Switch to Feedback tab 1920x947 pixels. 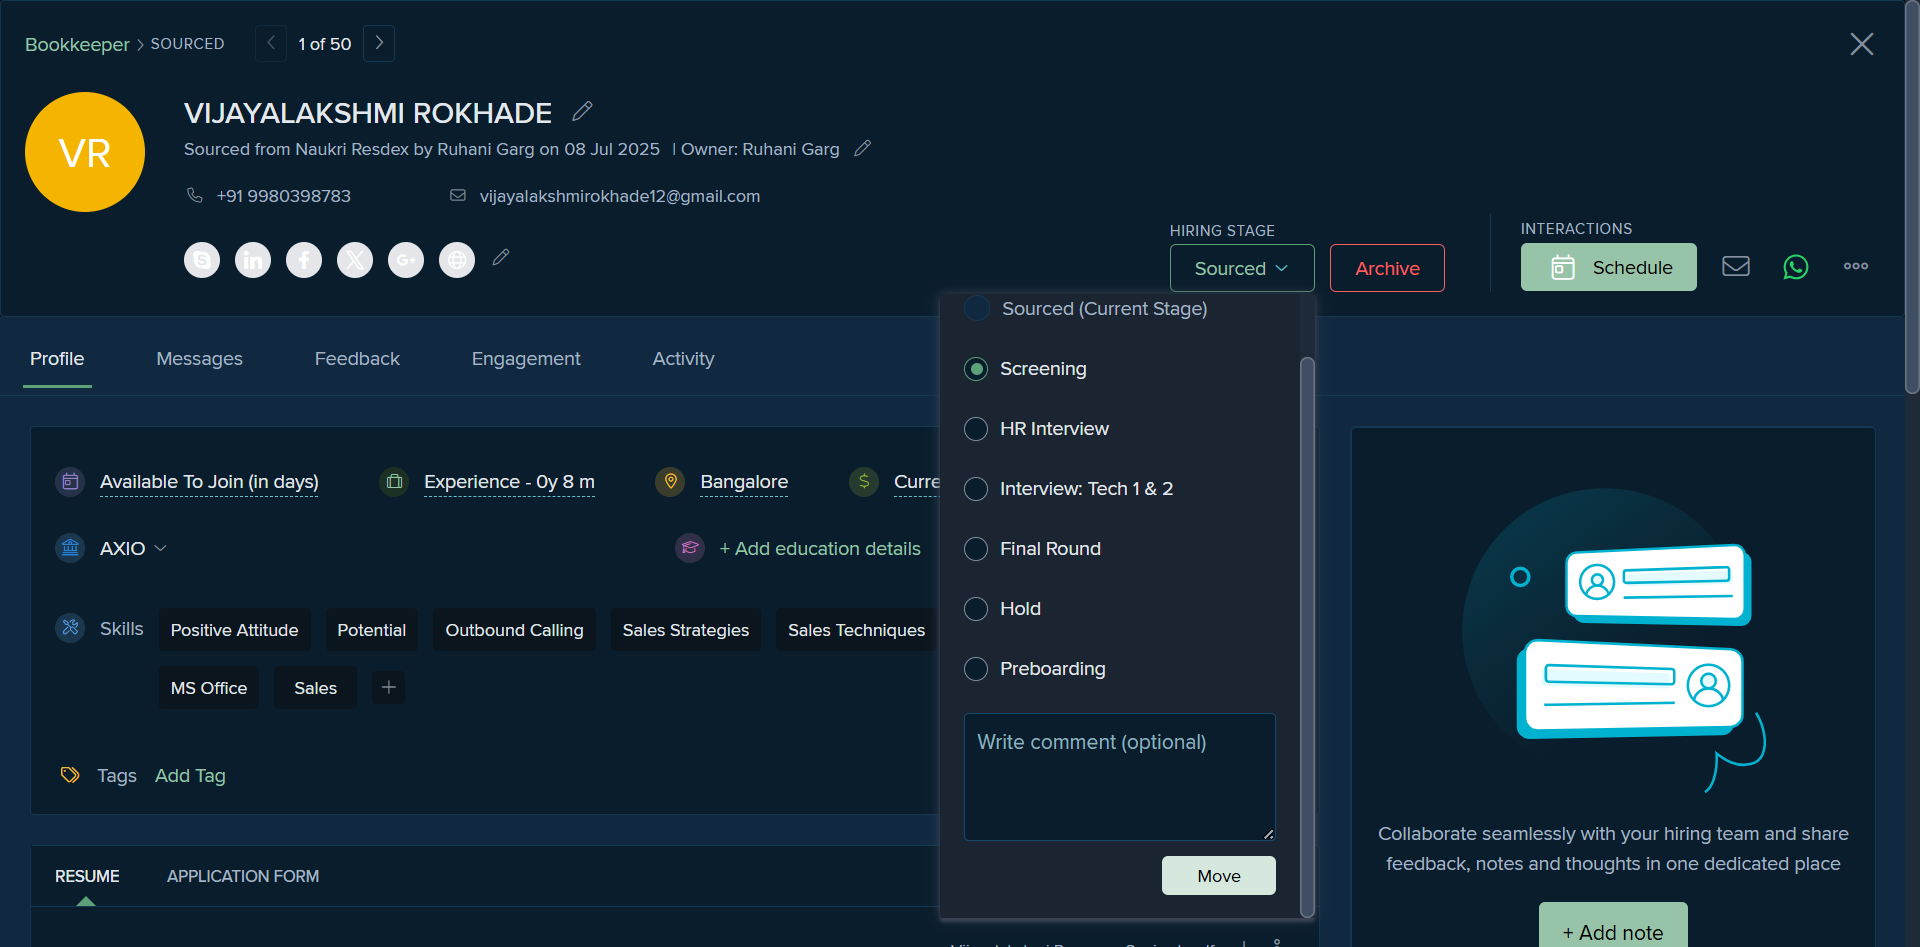point(357,359)
